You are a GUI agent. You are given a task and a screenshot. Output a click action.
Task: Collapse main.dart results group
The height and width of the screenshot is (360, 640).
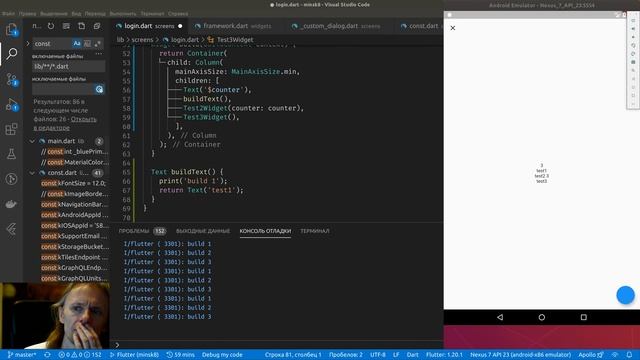pos(32,141)
